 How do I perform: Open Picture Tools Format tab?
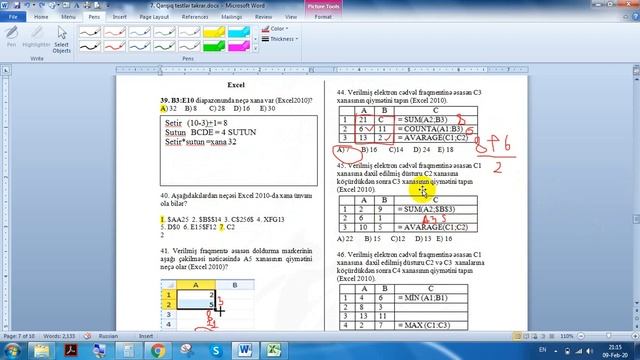323,17
